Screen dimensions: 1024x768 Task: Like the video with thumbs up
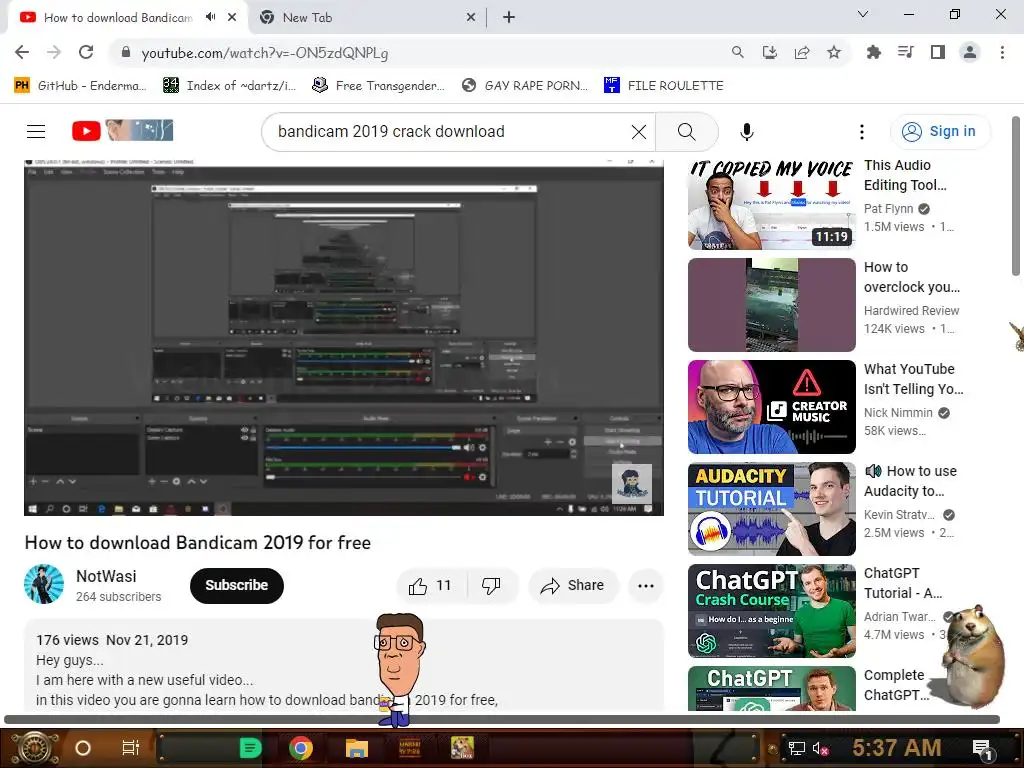[x=430, y=586]
